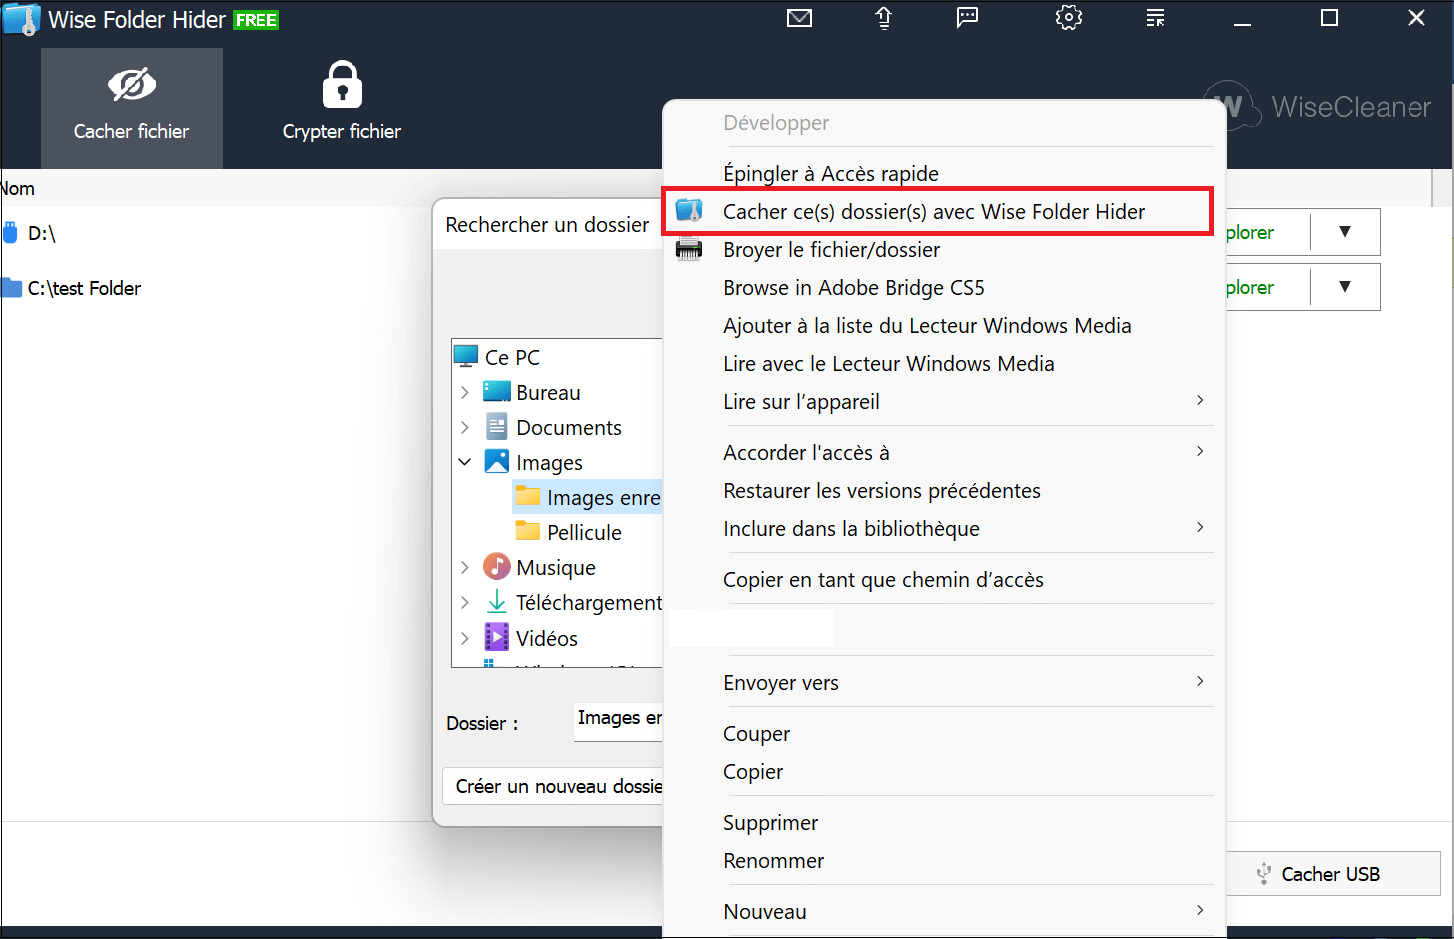Click the WiseCleaner watermark logo
The height and width of the screenshot is (939, 1454).
point(1232,107)
